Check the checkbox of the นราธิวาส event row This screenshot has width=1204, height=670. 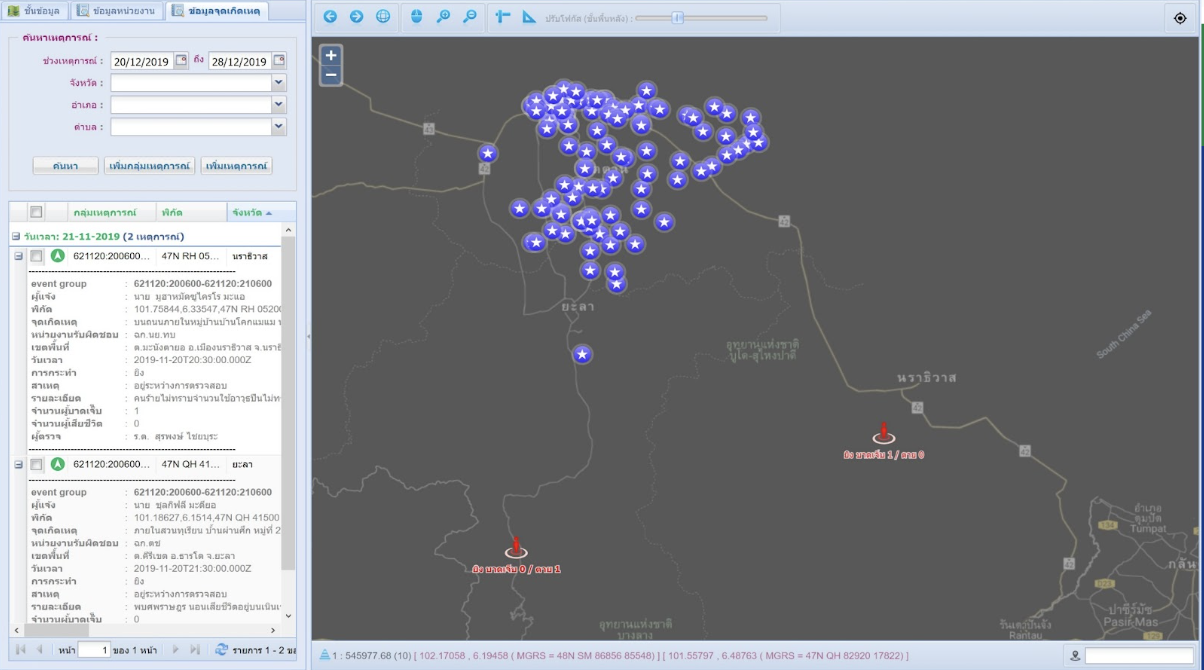tap(38, 254)
